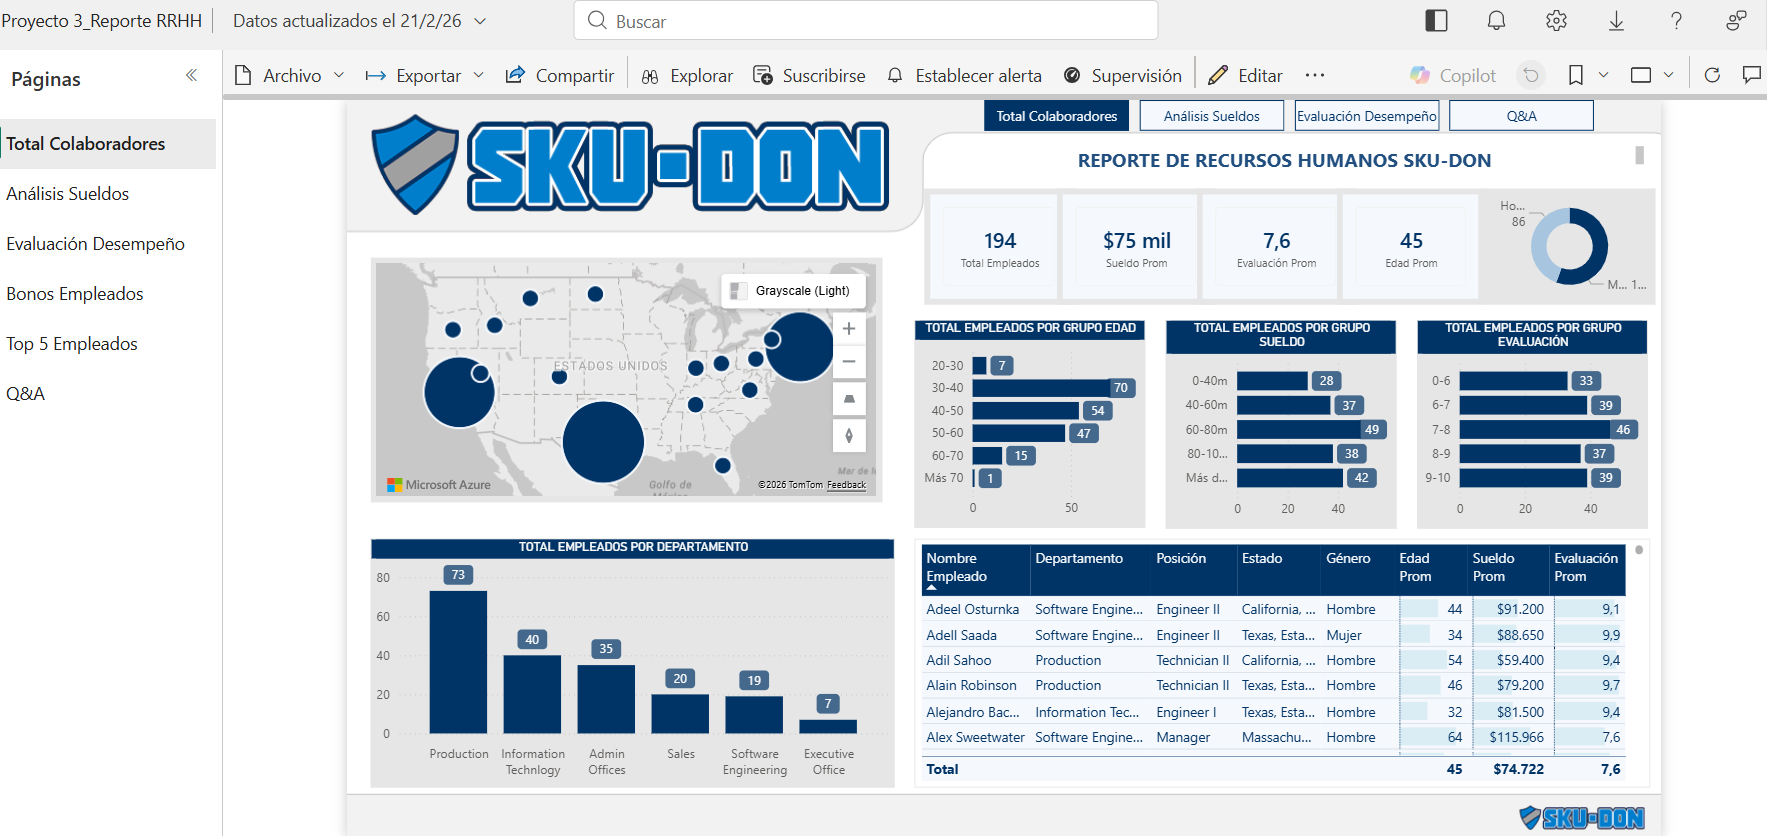This screenshot has height=836, width=1767.
Task: Click the notifications bell icon
Action: [x=1496, y=21]
